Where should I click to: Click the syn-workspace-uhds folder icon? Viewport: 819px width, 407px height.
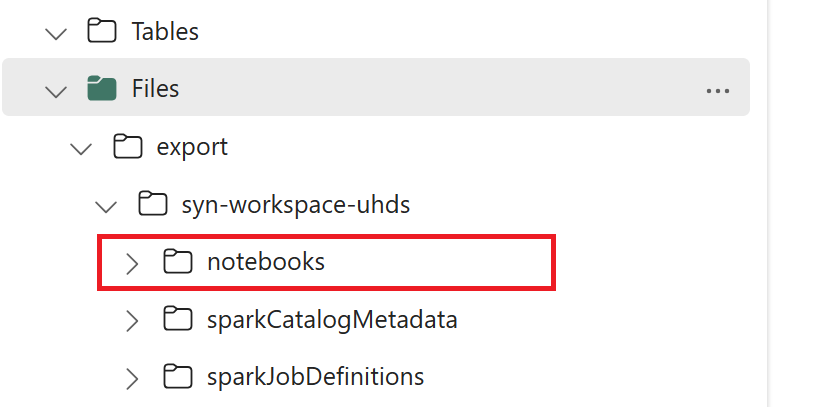point(153,204)
